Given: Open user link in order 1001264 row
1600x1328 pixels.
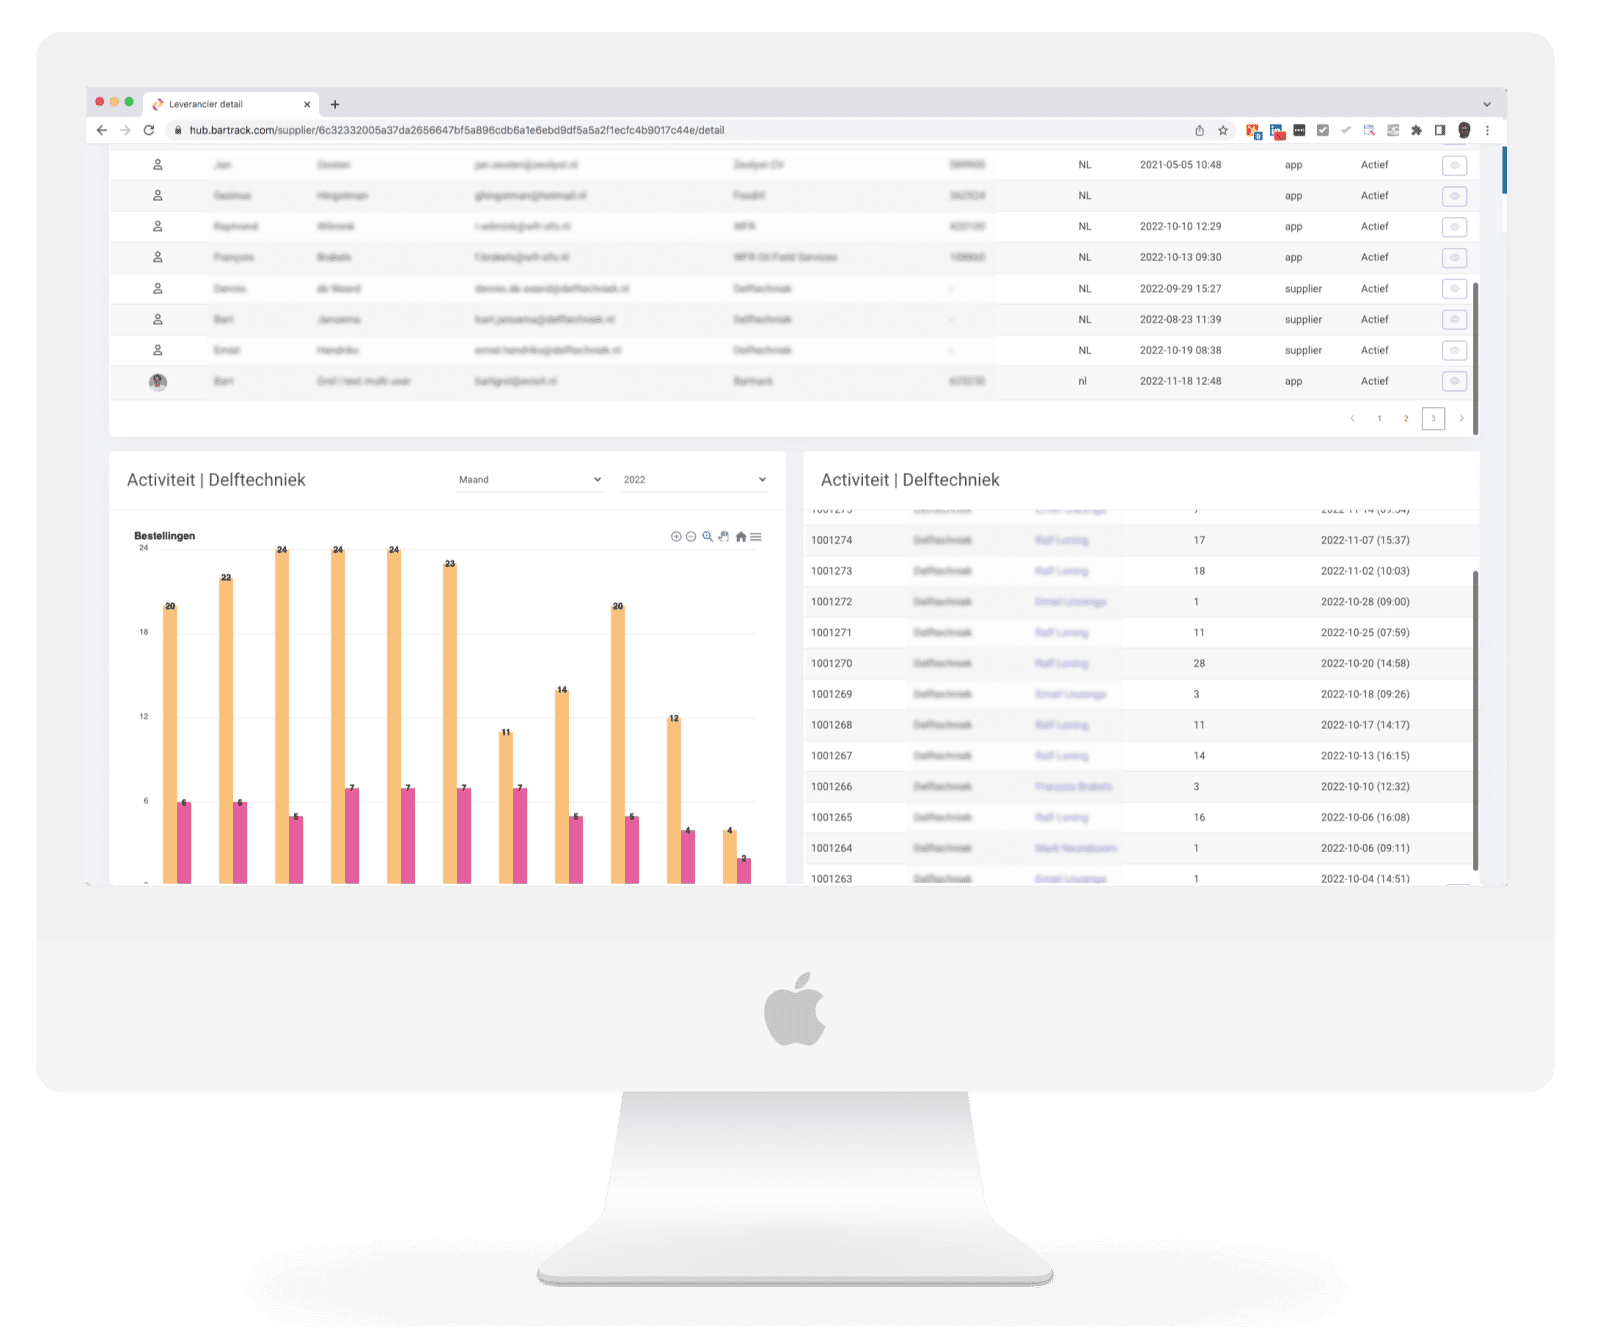Looking at the screenshot, I should pos(1075,849).
